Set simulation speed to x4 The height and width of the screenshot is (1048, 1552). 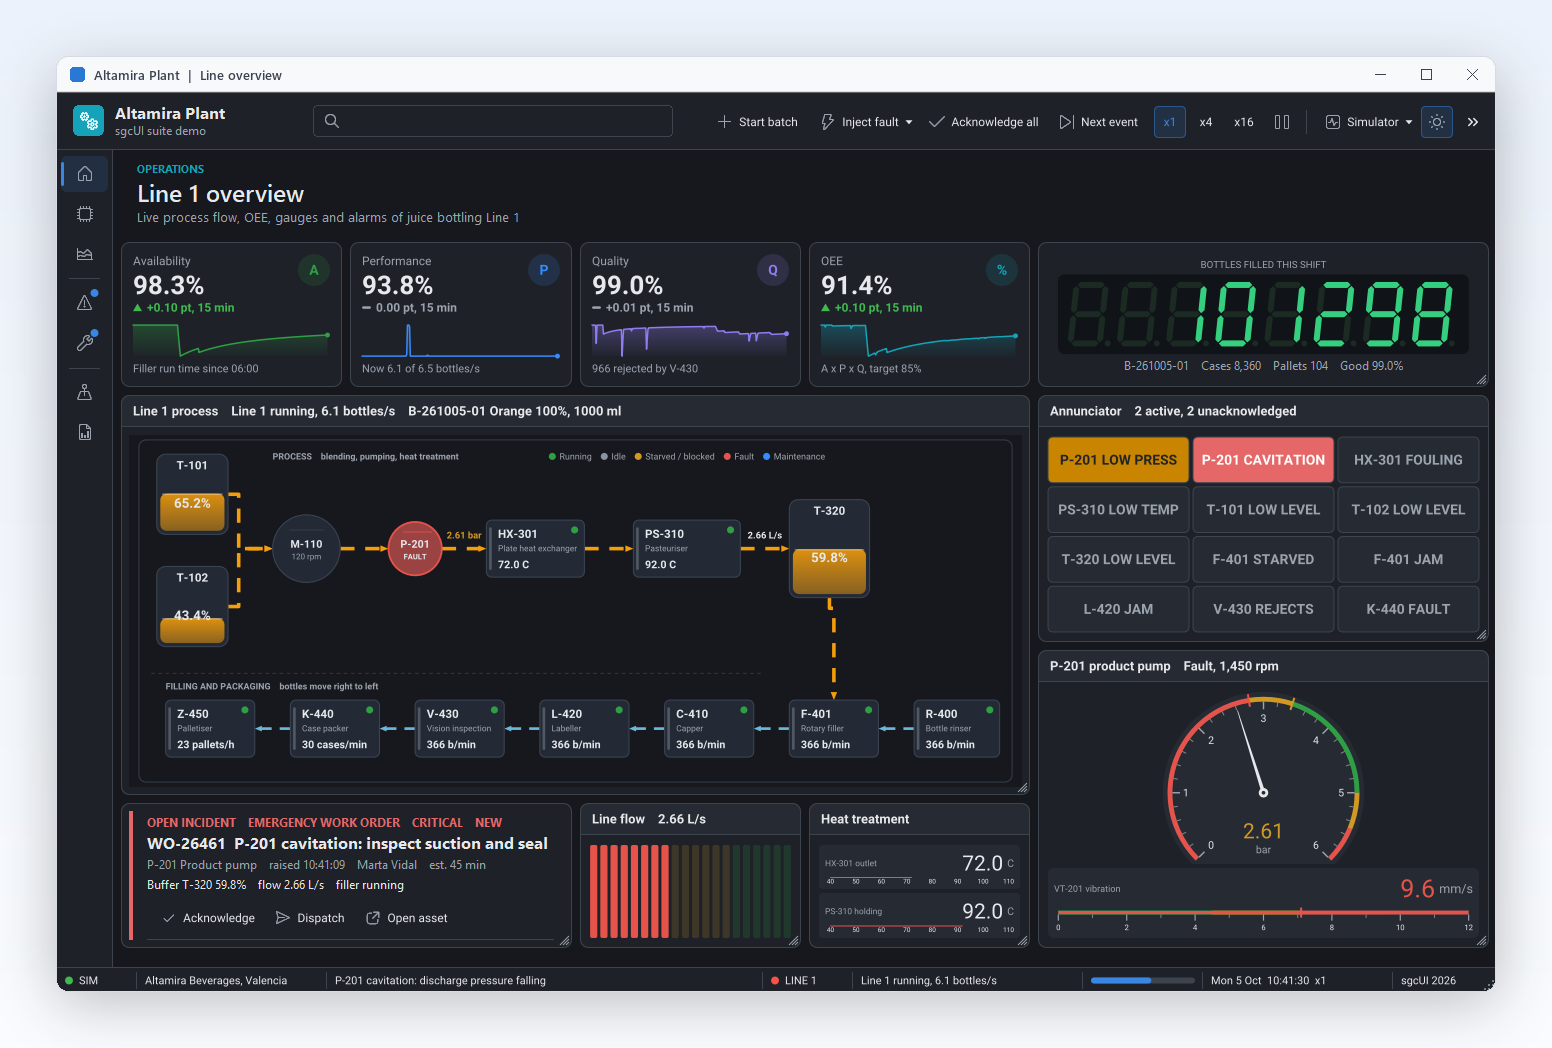1206,122
